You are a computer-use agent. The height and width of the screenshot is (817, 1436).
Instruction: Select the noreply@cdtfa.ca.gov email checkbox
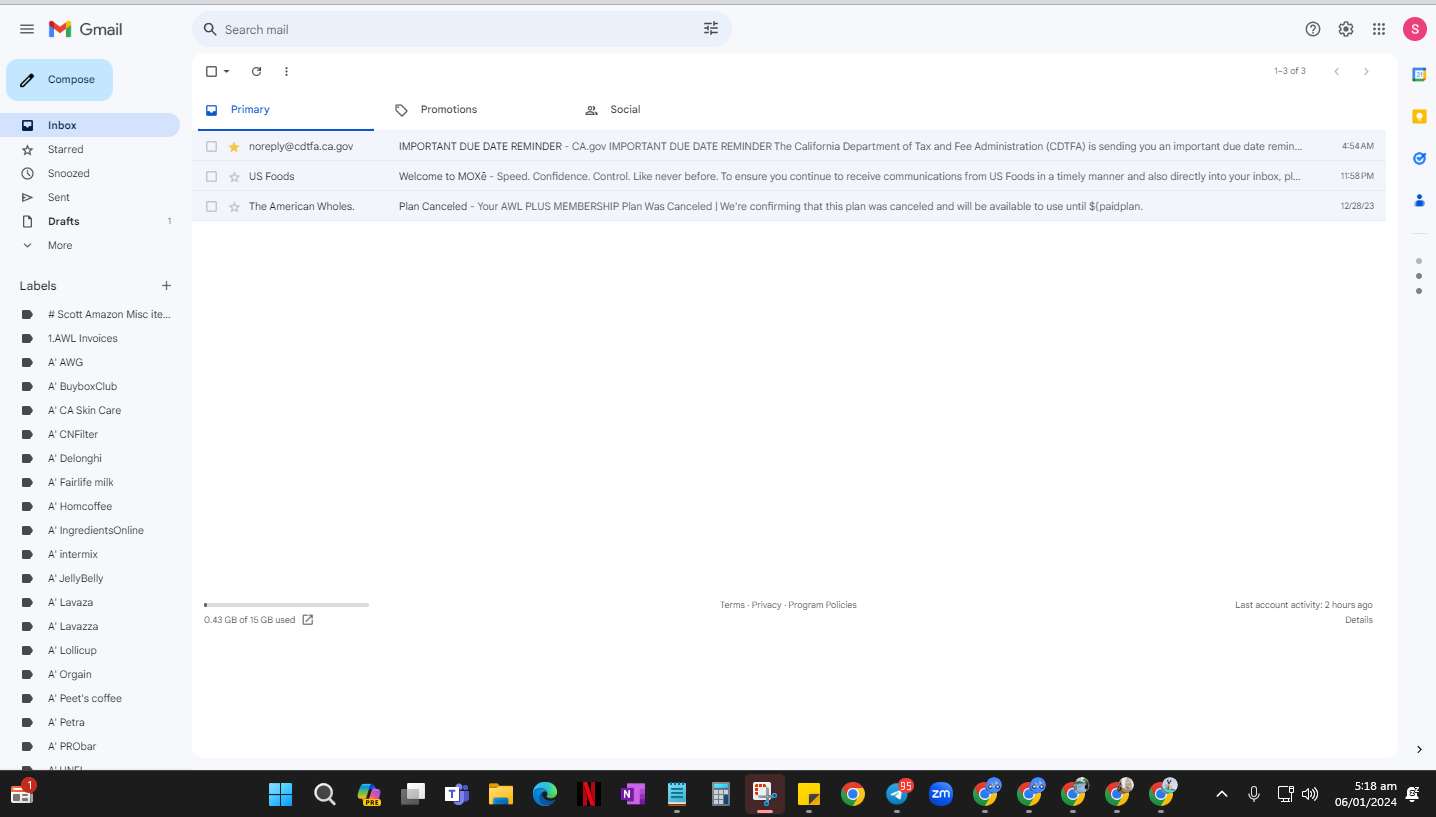[x=211, y=146]
